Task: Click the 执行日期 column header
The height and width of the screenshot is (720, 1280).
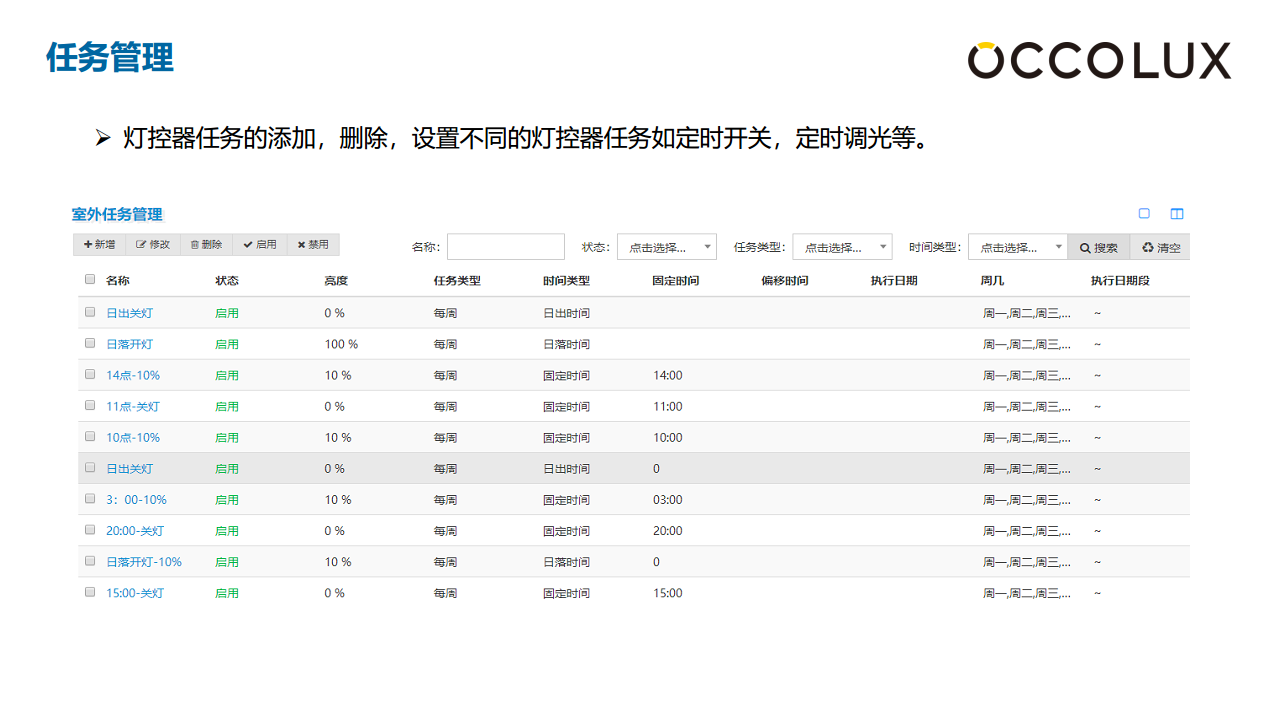Action: [x=894, y=280]
